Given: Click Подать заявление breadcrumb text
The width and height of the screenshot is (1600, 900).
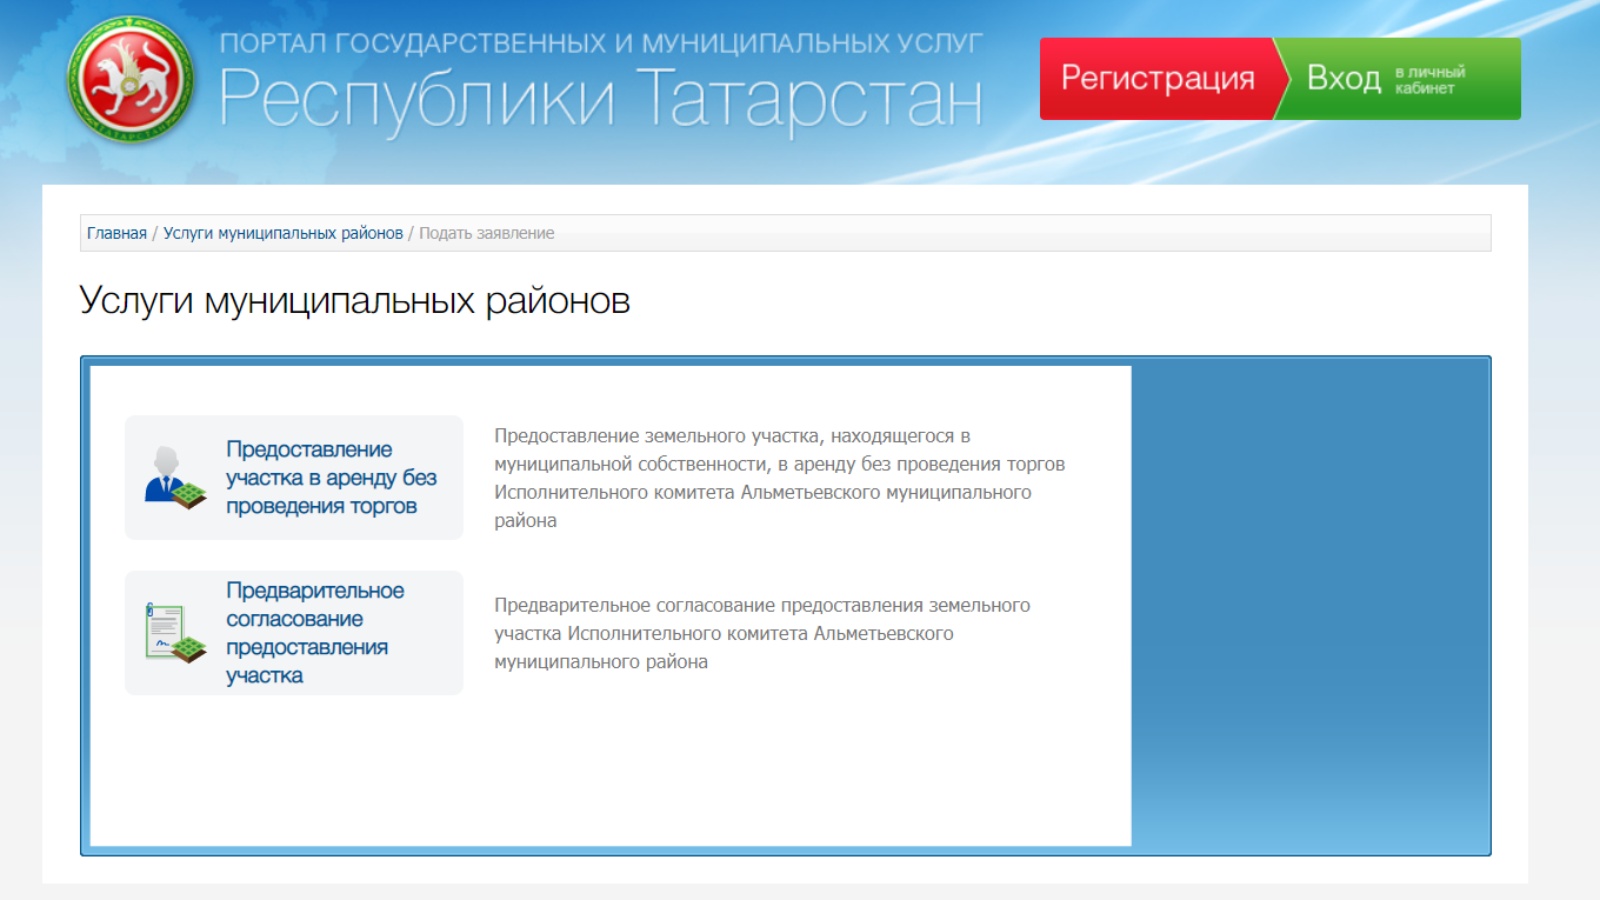Looking at the screenshot, I should coord(486,233).
